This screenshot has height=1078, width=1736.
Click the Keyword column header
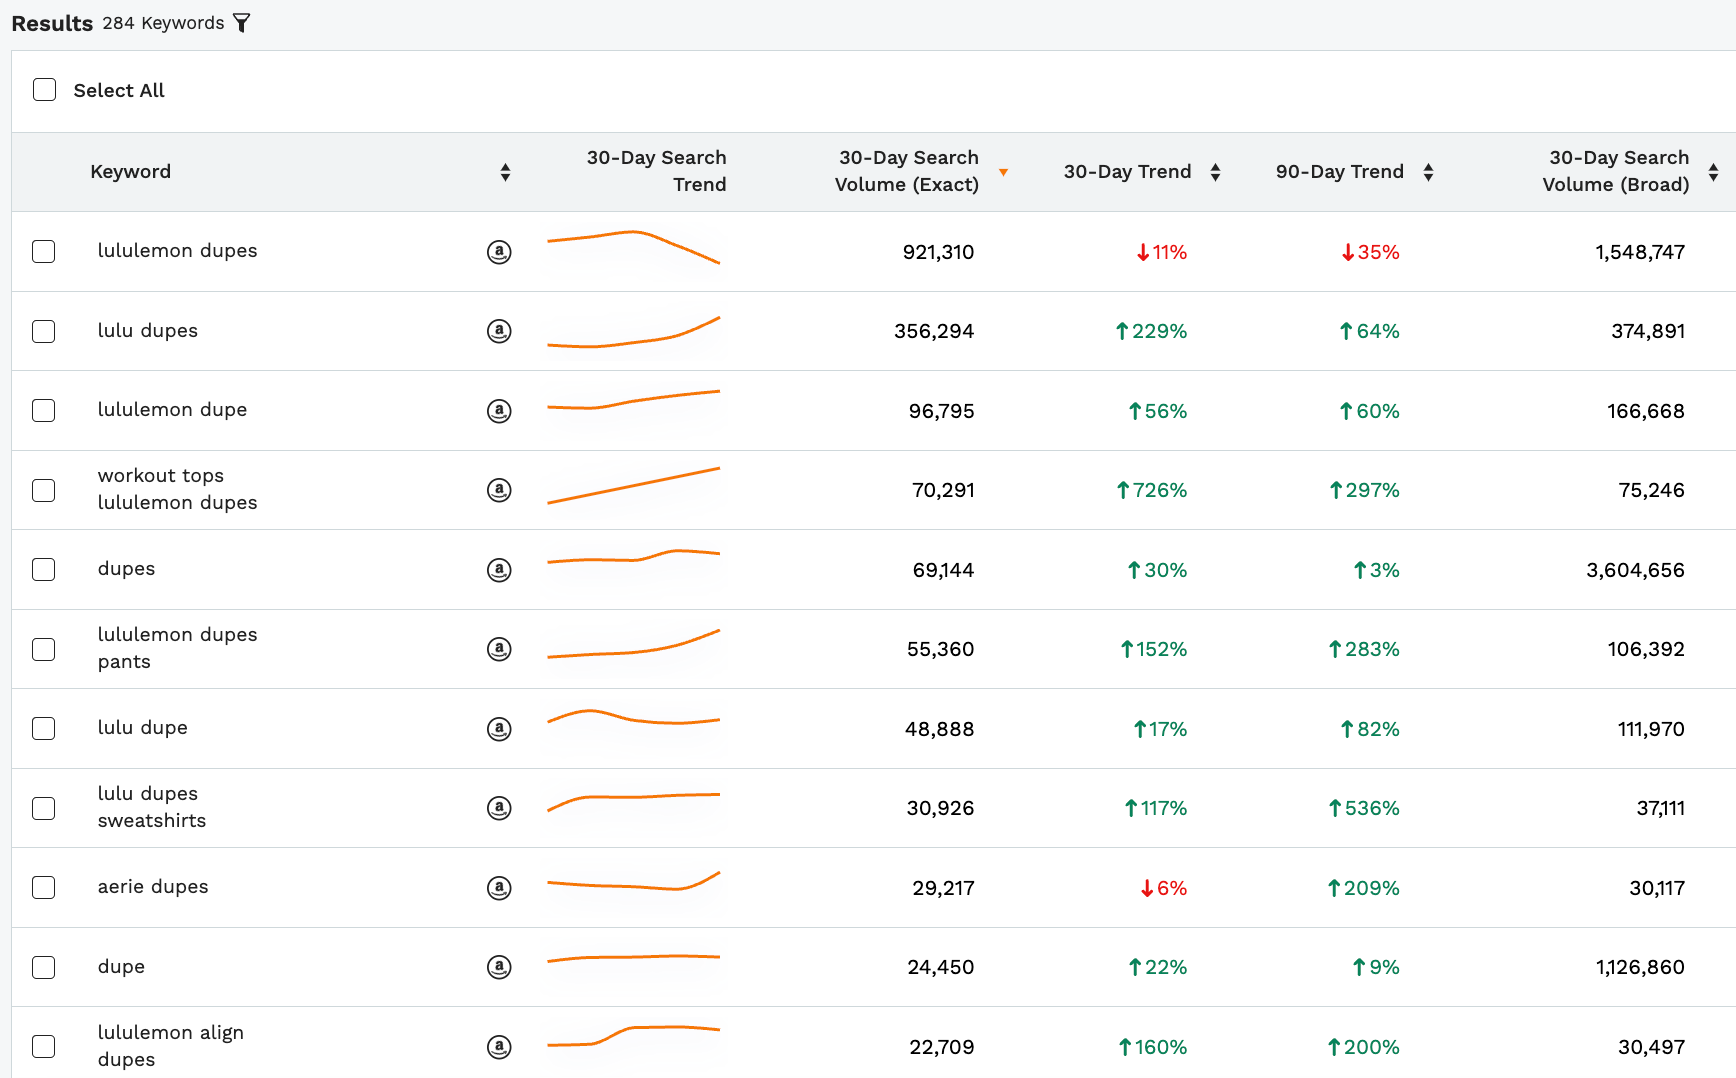tap(130, 171)
